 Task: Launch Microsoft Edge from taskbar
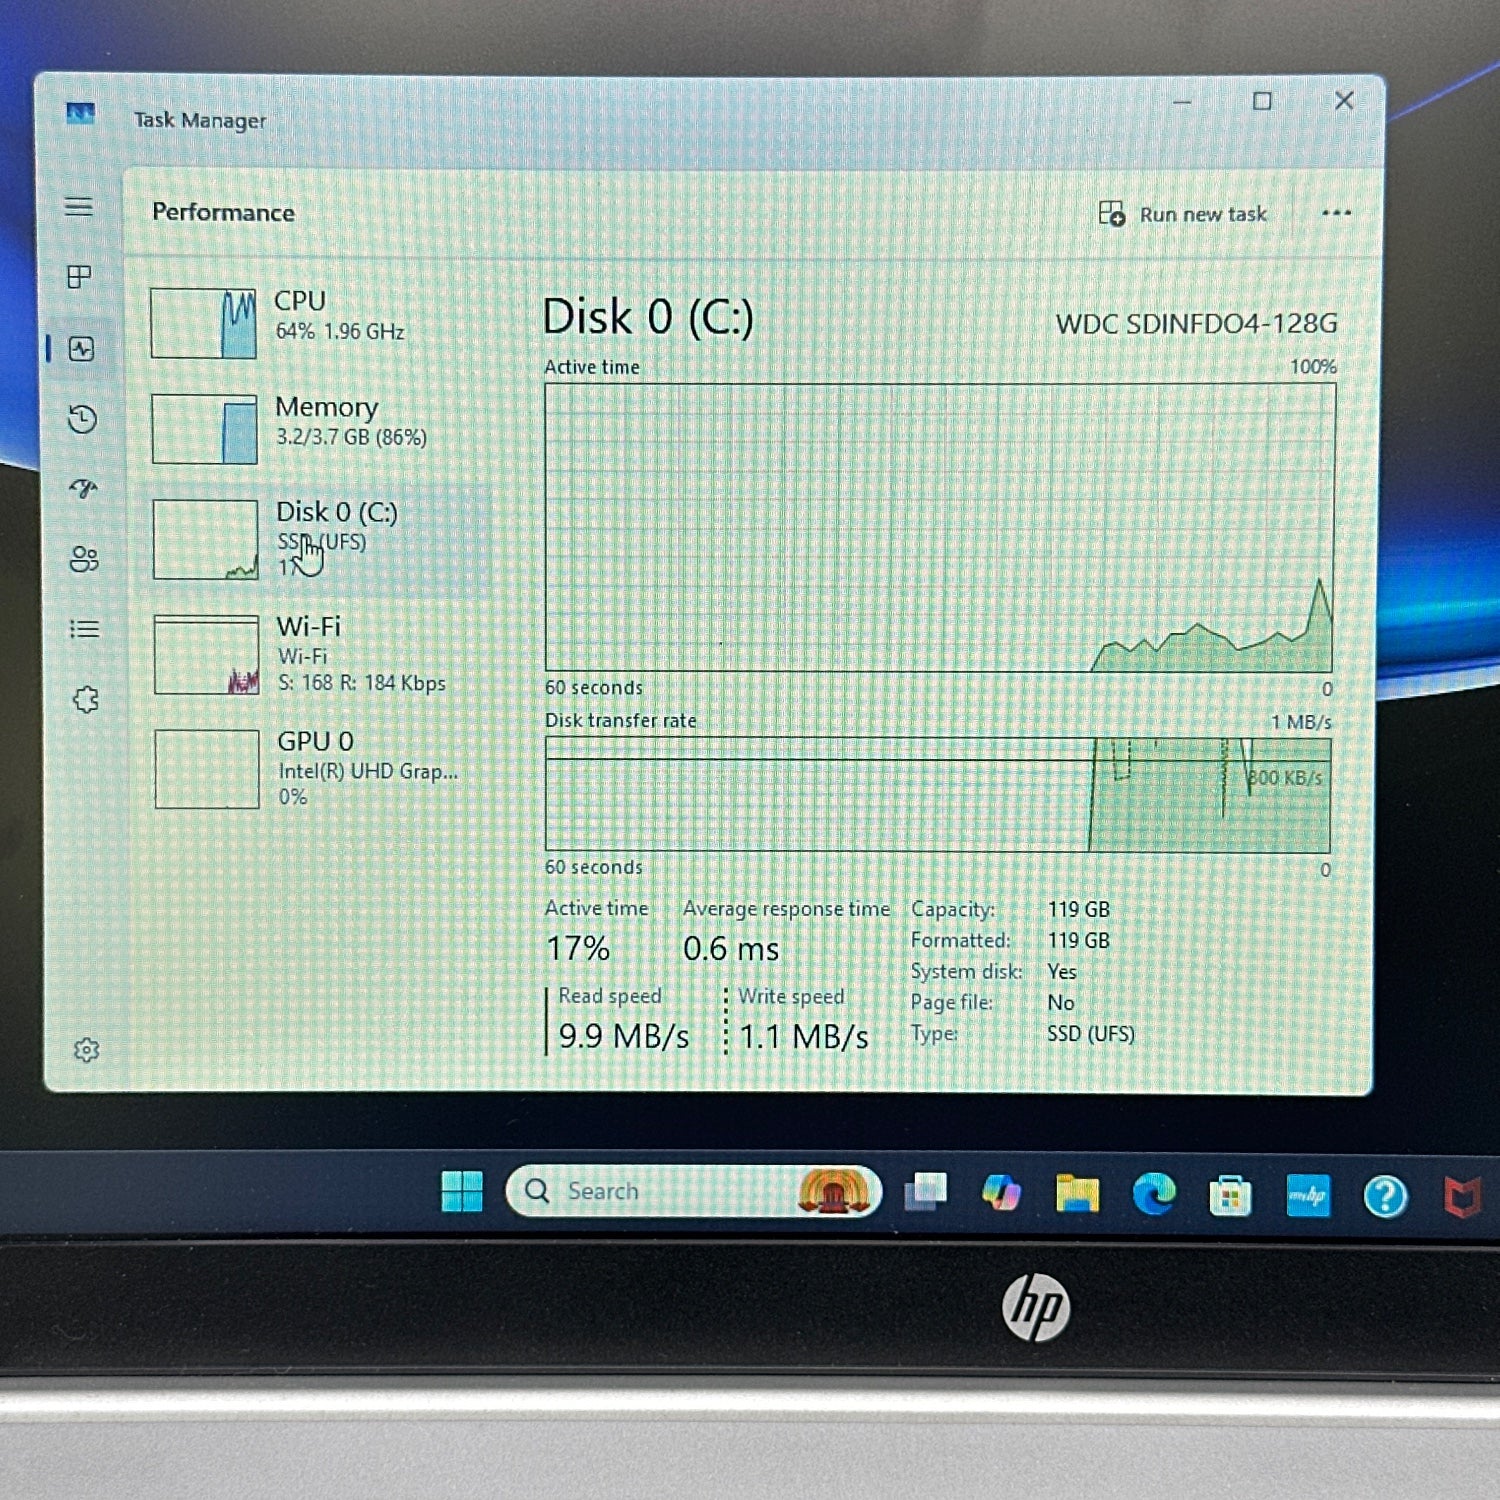click(x=1153, y=1194)
